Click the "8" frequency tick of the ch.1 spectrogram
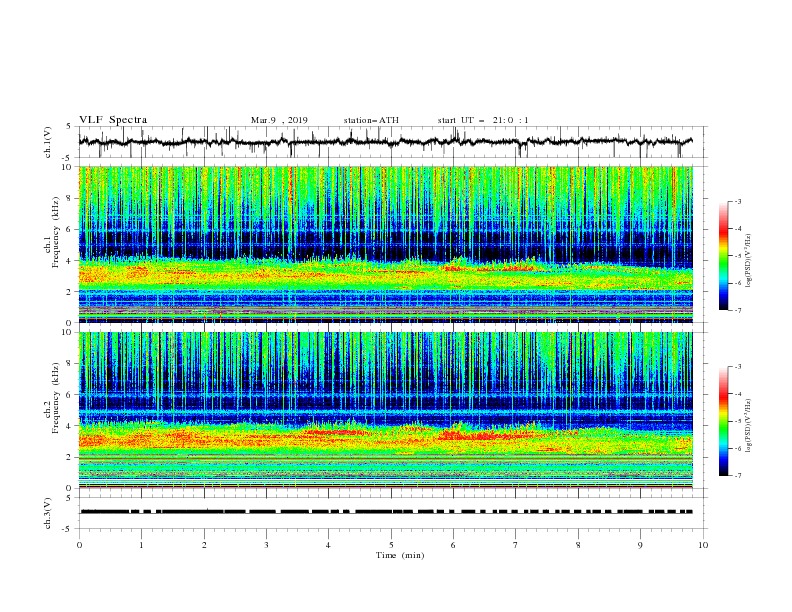This screenshot has width=792, height=612. (x=71, y=198)
